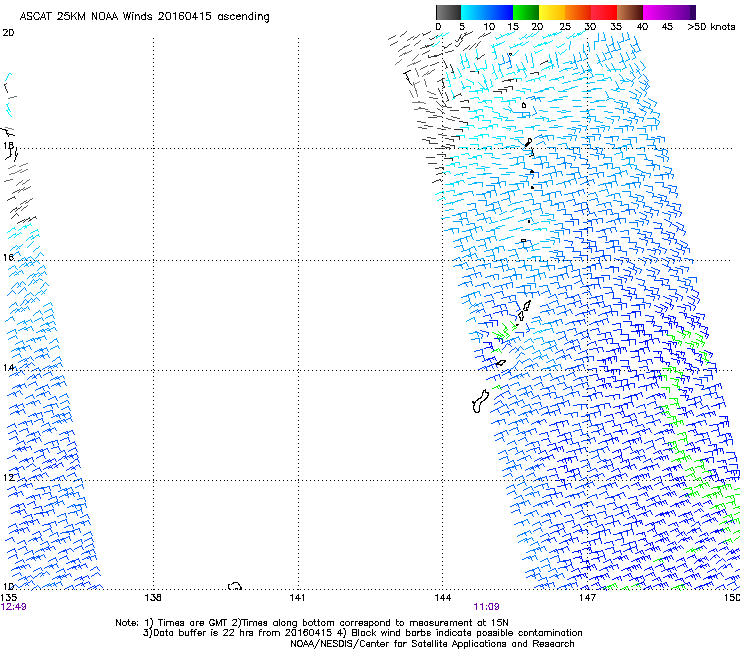Click the "5" legend label under color bar
Screen dimensions: 740x650
pos(462,27)
